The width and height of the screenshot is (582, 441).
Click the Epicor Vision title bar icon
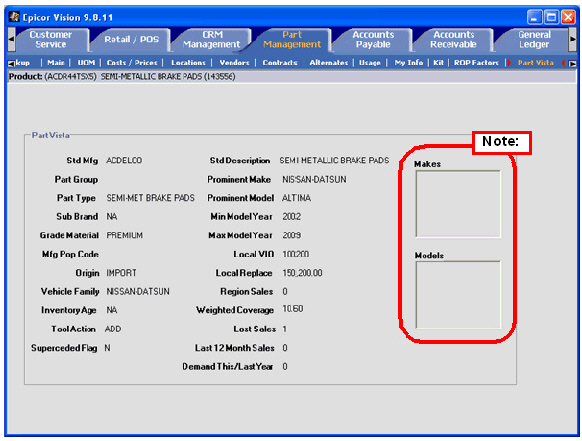14,17
